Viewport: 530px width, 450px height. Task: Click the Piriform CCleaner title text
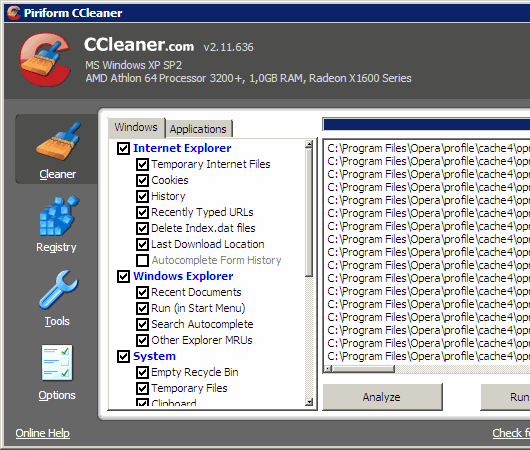73,13
